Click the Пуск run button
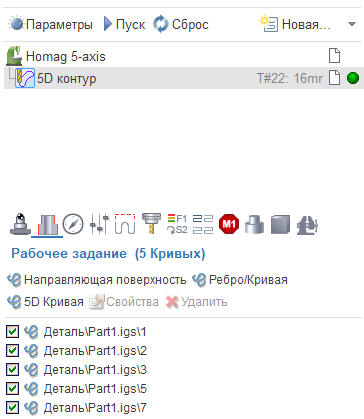This screenshot has width=364, height=419. click(x=124, y=24)
